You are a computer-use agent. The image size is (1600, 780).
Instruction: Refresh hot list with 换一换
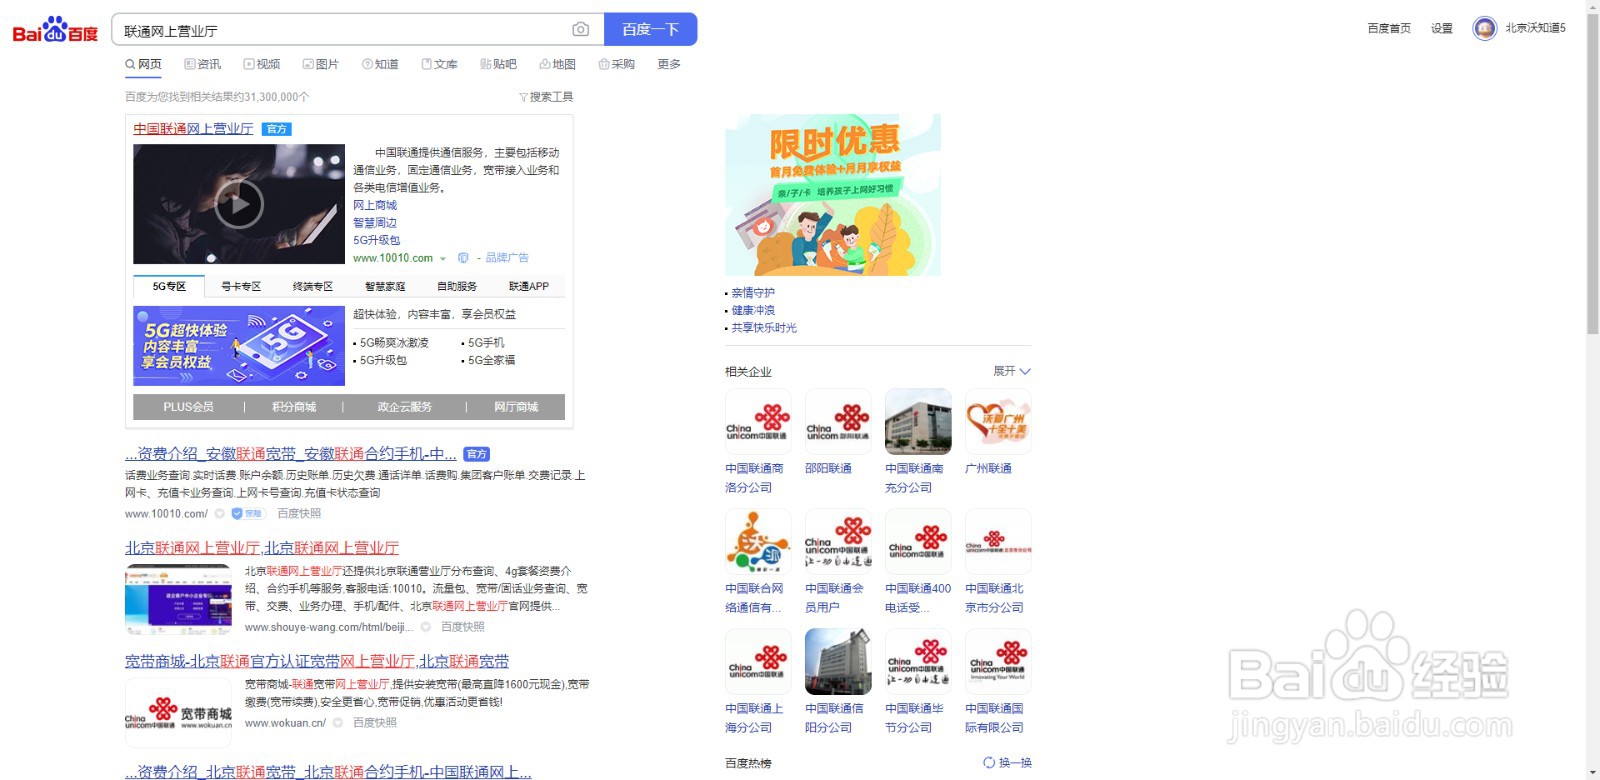coord(1007,763)
